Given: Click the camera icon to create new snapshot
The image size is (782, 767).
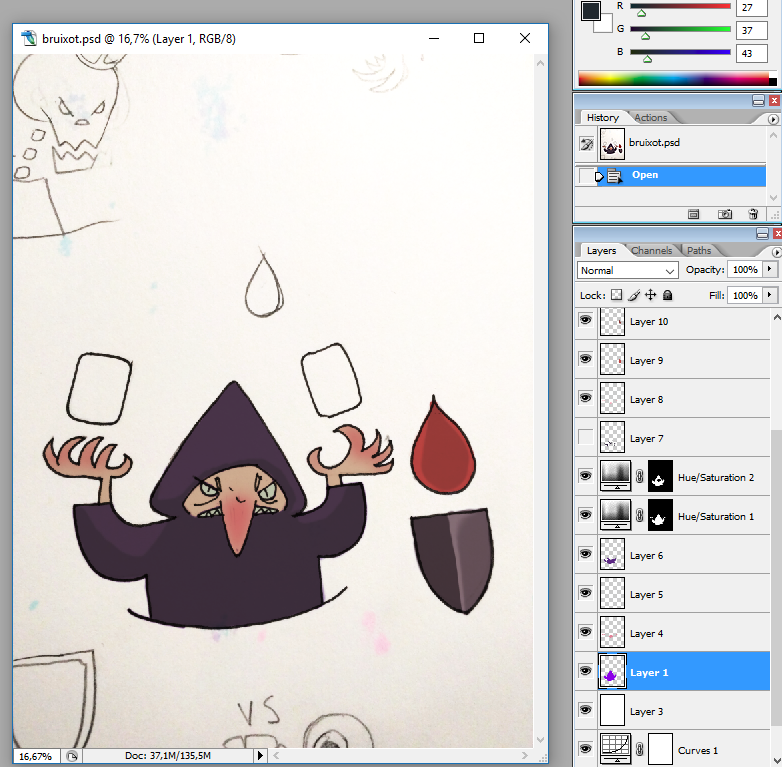Looking at the screenshot, I should 725,214.
